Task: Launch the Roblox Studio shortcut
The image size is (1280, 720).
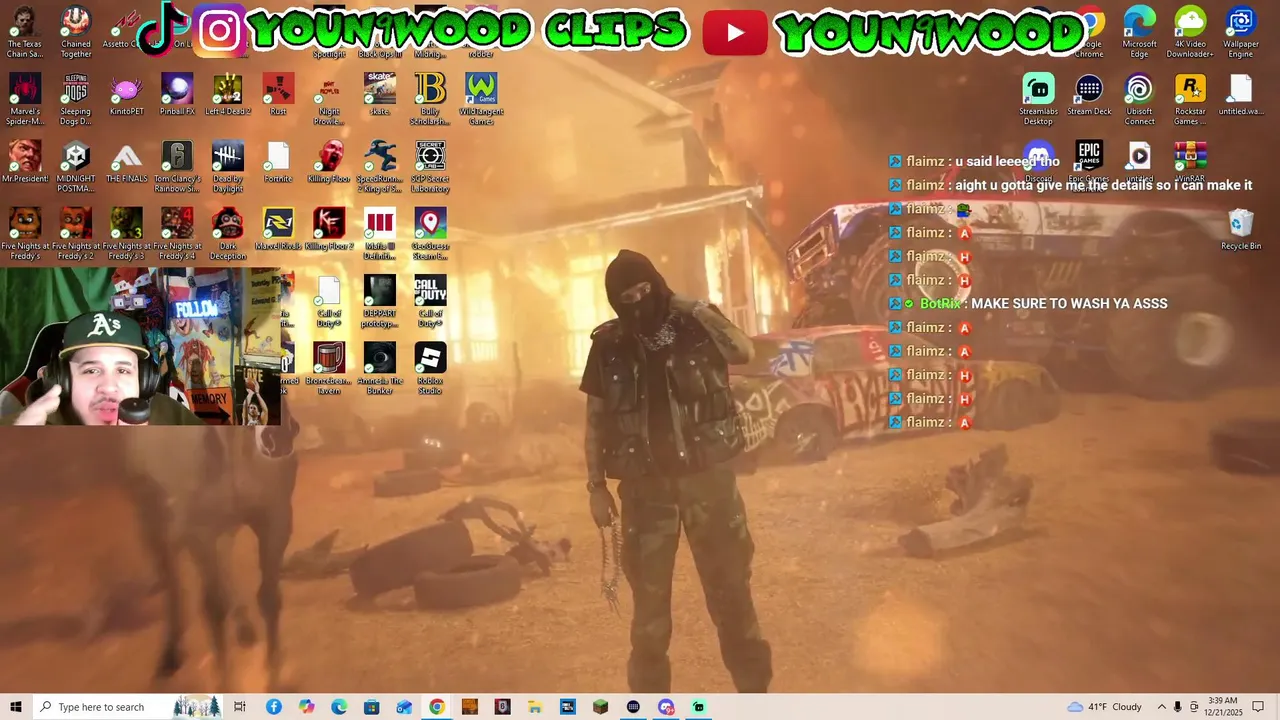Action: click(x=430, y=369)
